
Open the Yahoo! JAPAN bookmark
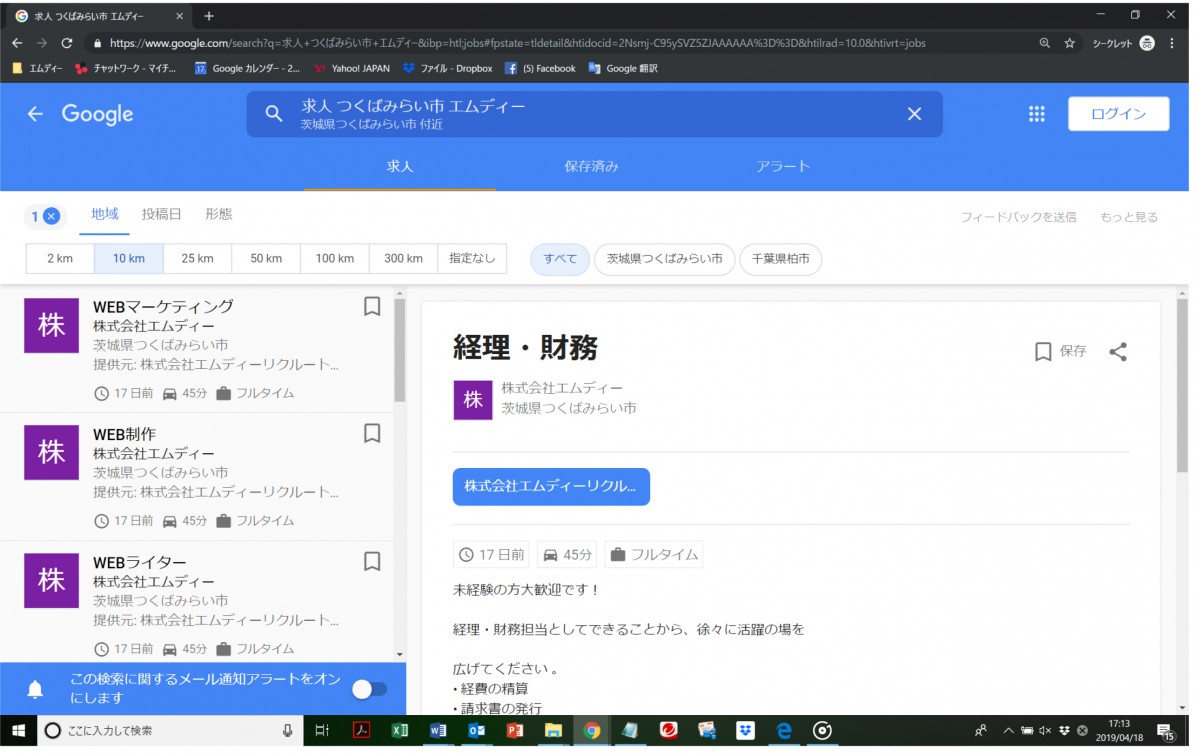(352, 68)
